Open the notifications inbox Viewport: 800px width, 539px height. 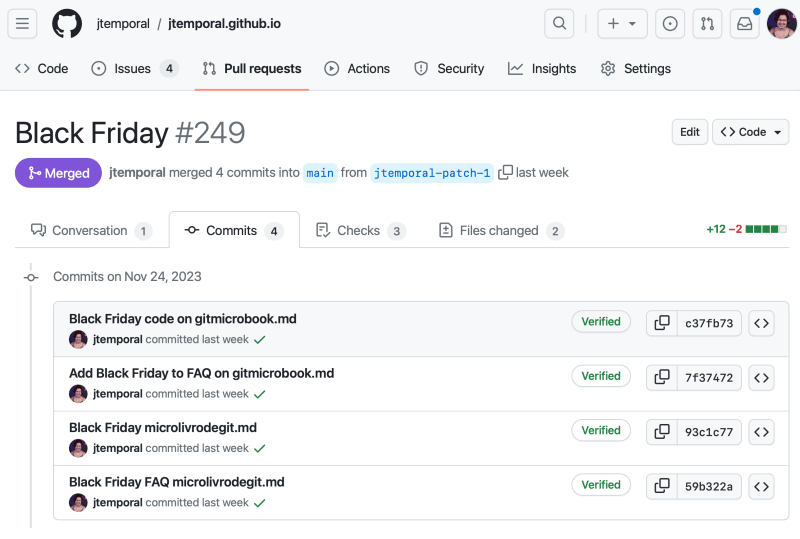coord(744,23)
